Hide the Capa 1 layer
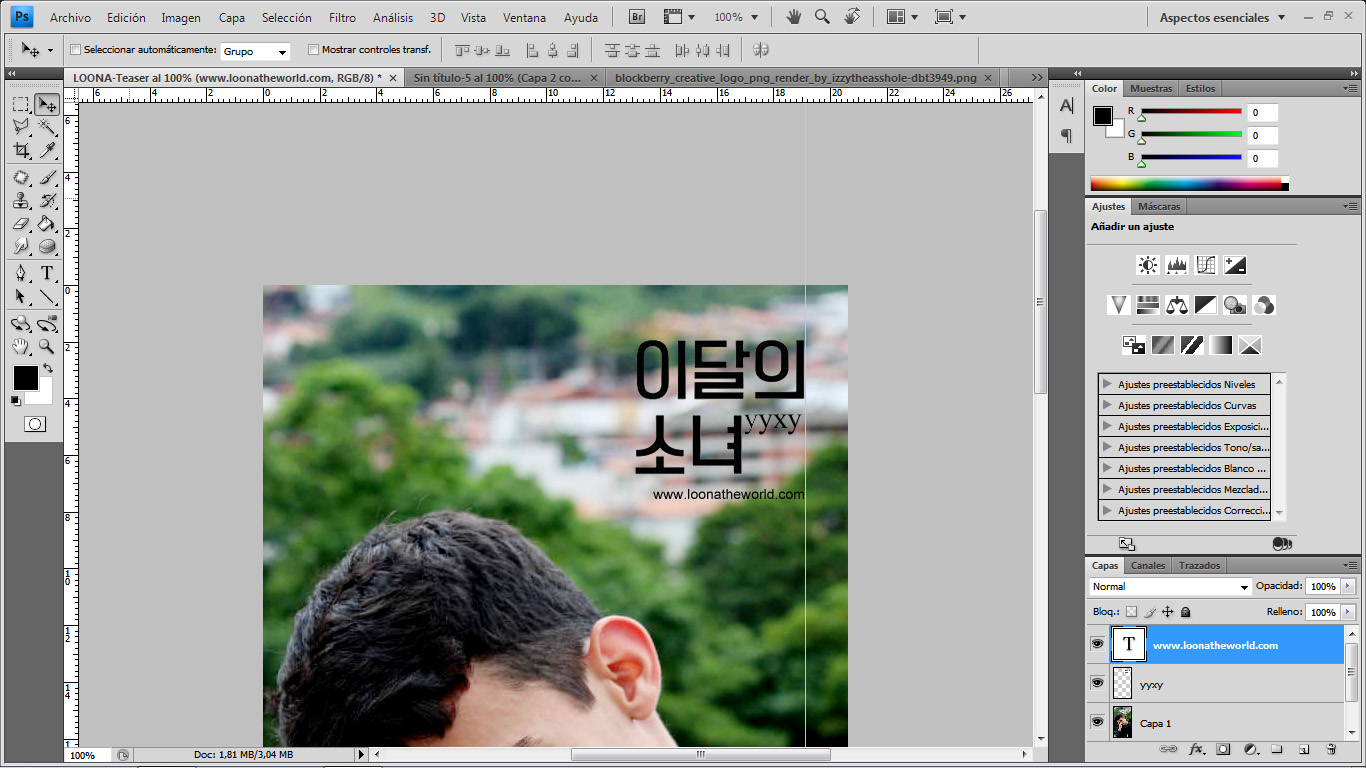Image resolution: width=1366 pixels, height=768 pixels. click(1097, 722)
